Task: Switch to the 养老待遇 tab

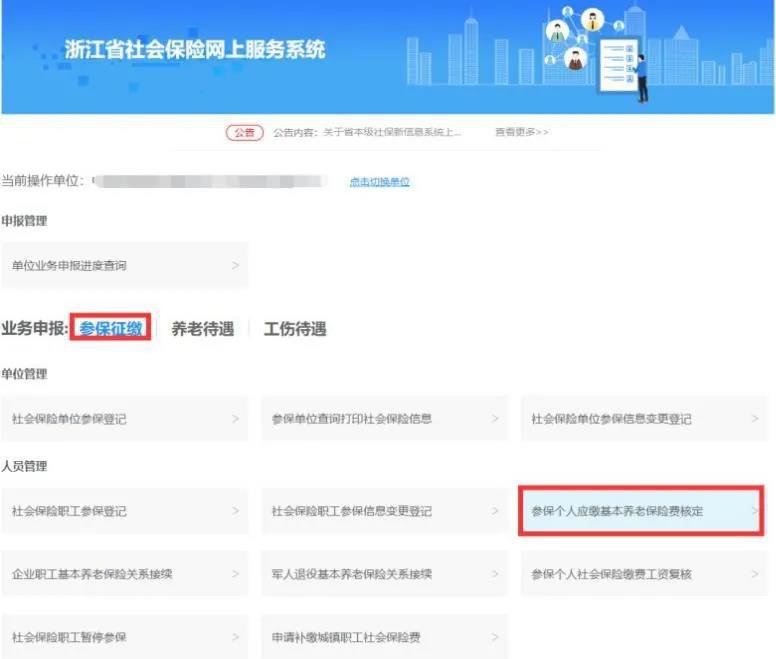Action: pyautogui.click(x=202, y=328)
